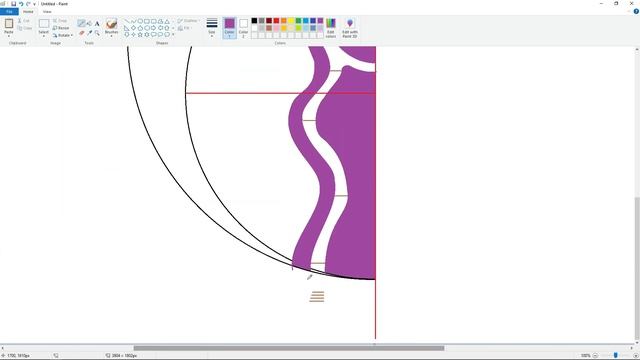Choose the Five-point star shape

point(140,35)
